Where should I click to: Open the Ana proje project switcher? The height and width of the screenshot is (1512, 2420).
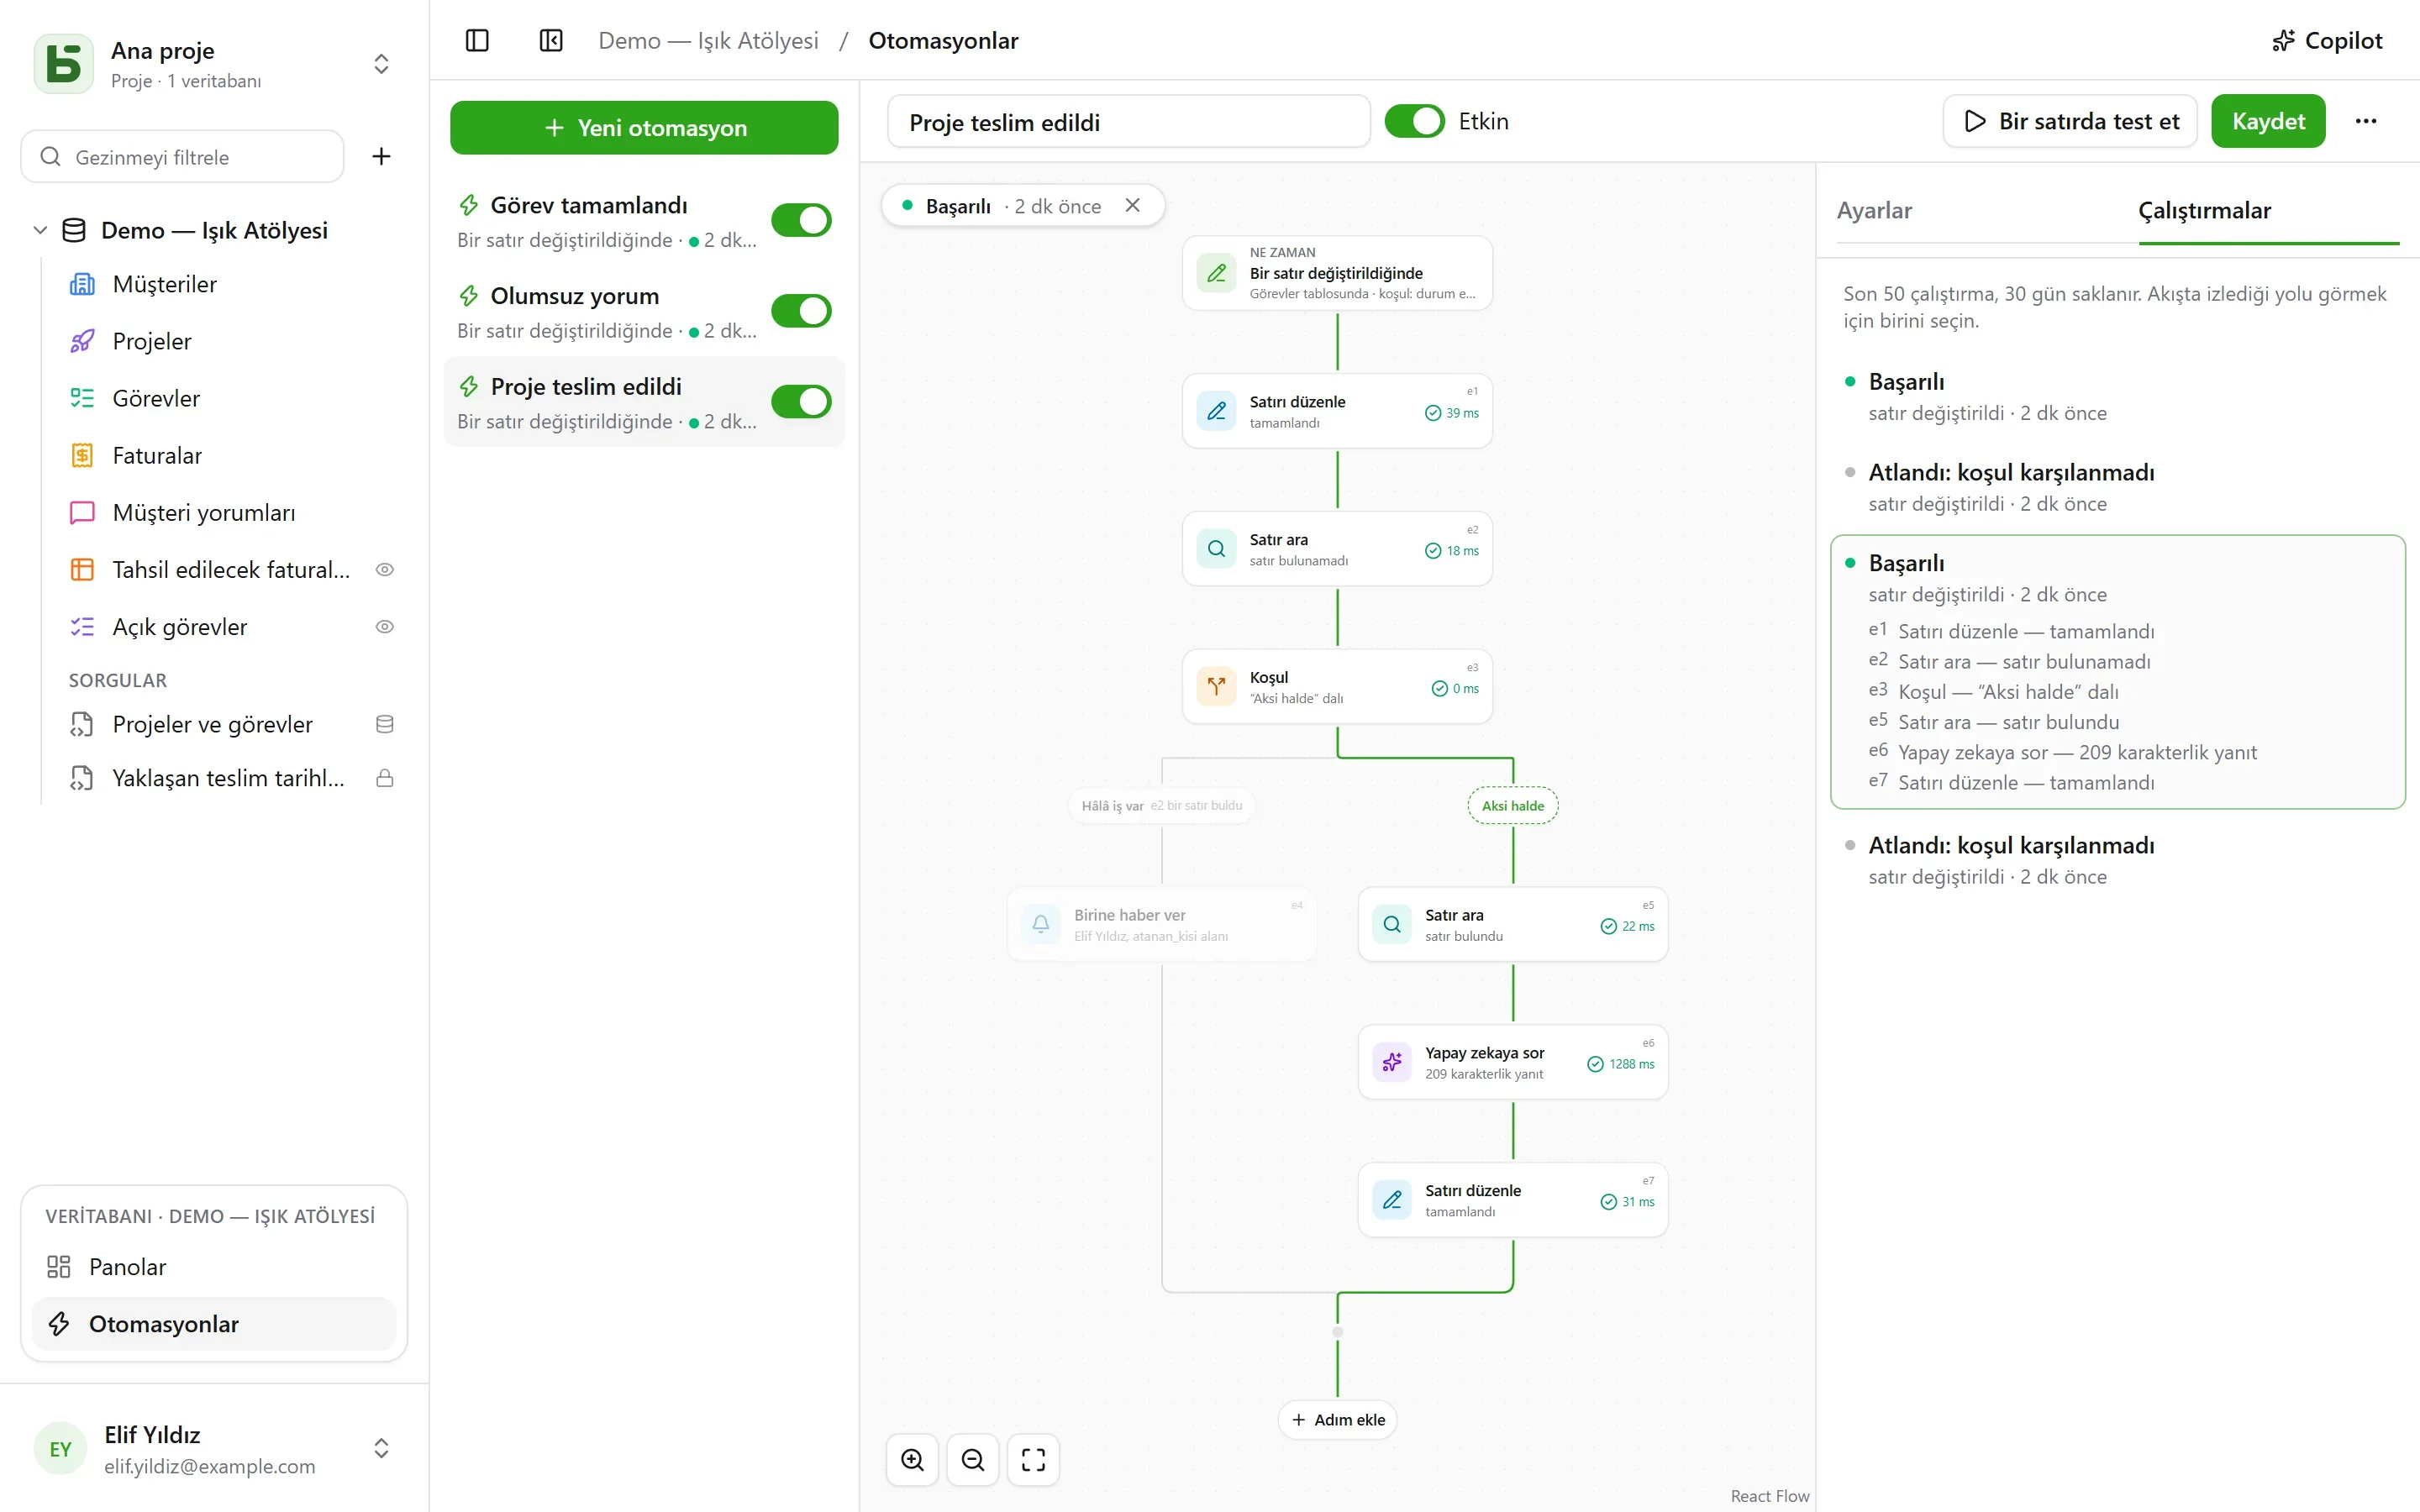(214, 64)
